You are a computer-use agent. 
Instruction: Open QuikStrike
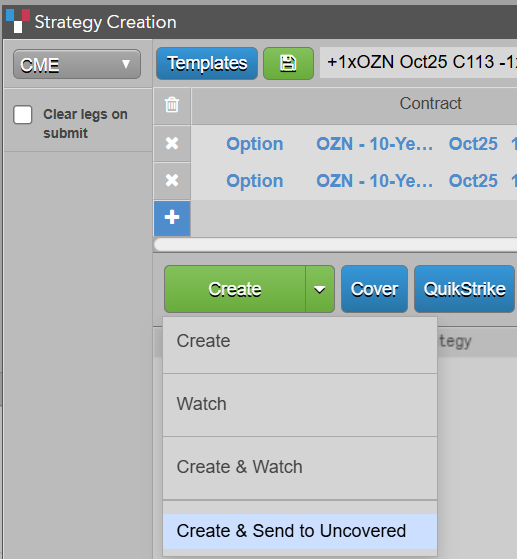click(465, 289)
